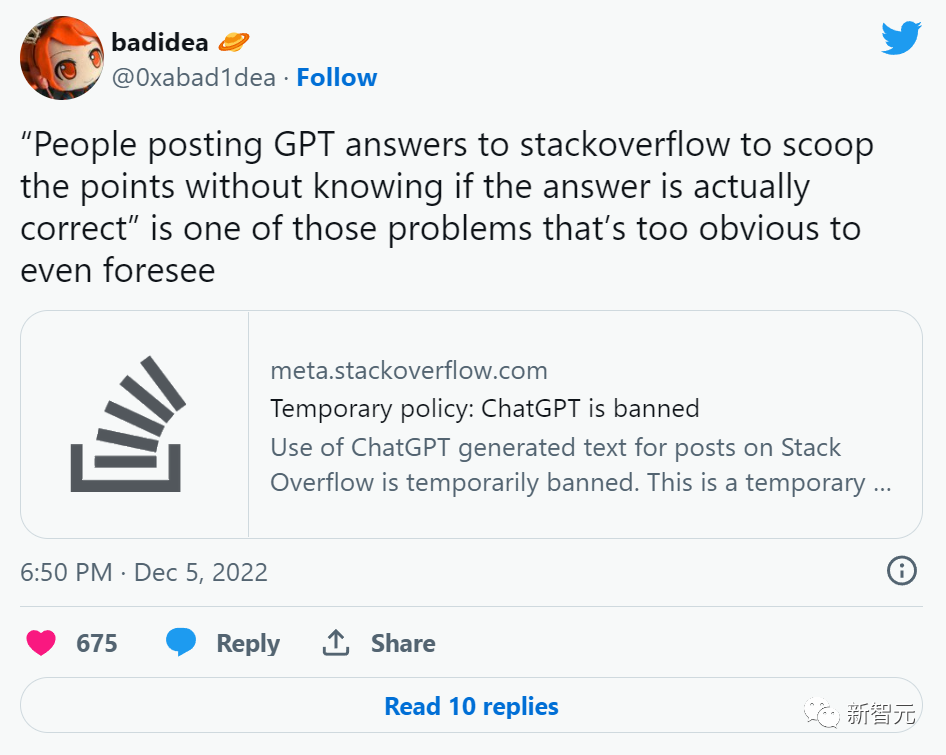
Task: Open 'Temporary policy: ChatGPT is banned' title
Action: click(x=485, y=409)
